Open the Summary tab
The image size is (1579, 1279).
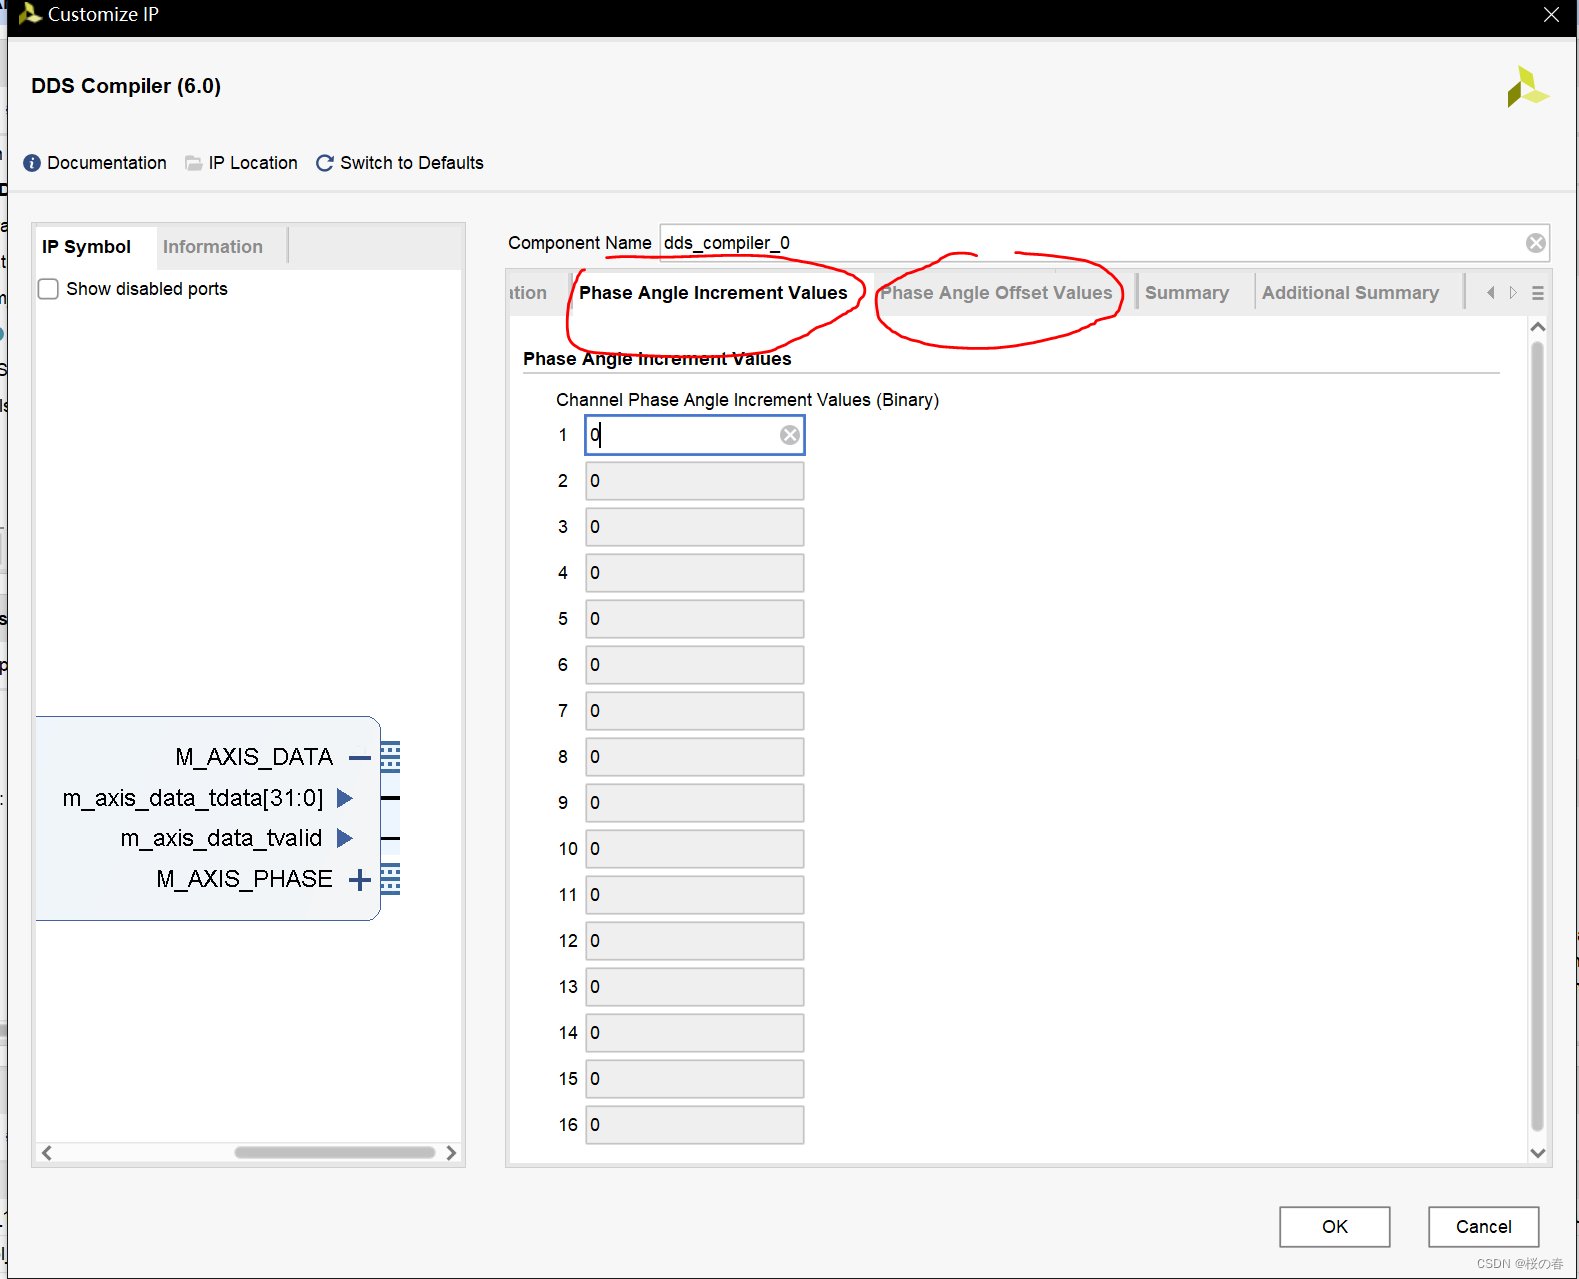click(x=1187, y=293)
